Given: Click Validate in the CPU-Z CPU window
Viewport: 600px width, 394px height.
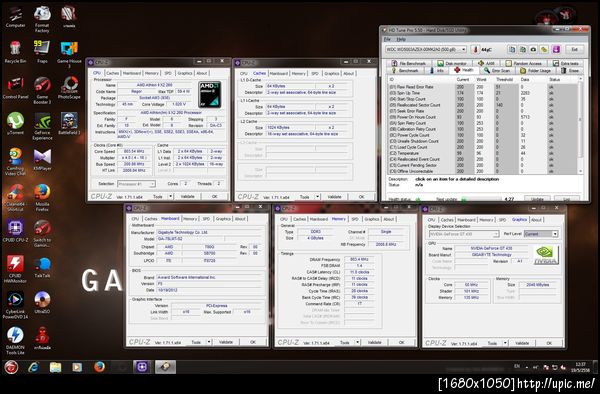Looking at the screenshot, I should pyautogui.click(x=188, y=197).
